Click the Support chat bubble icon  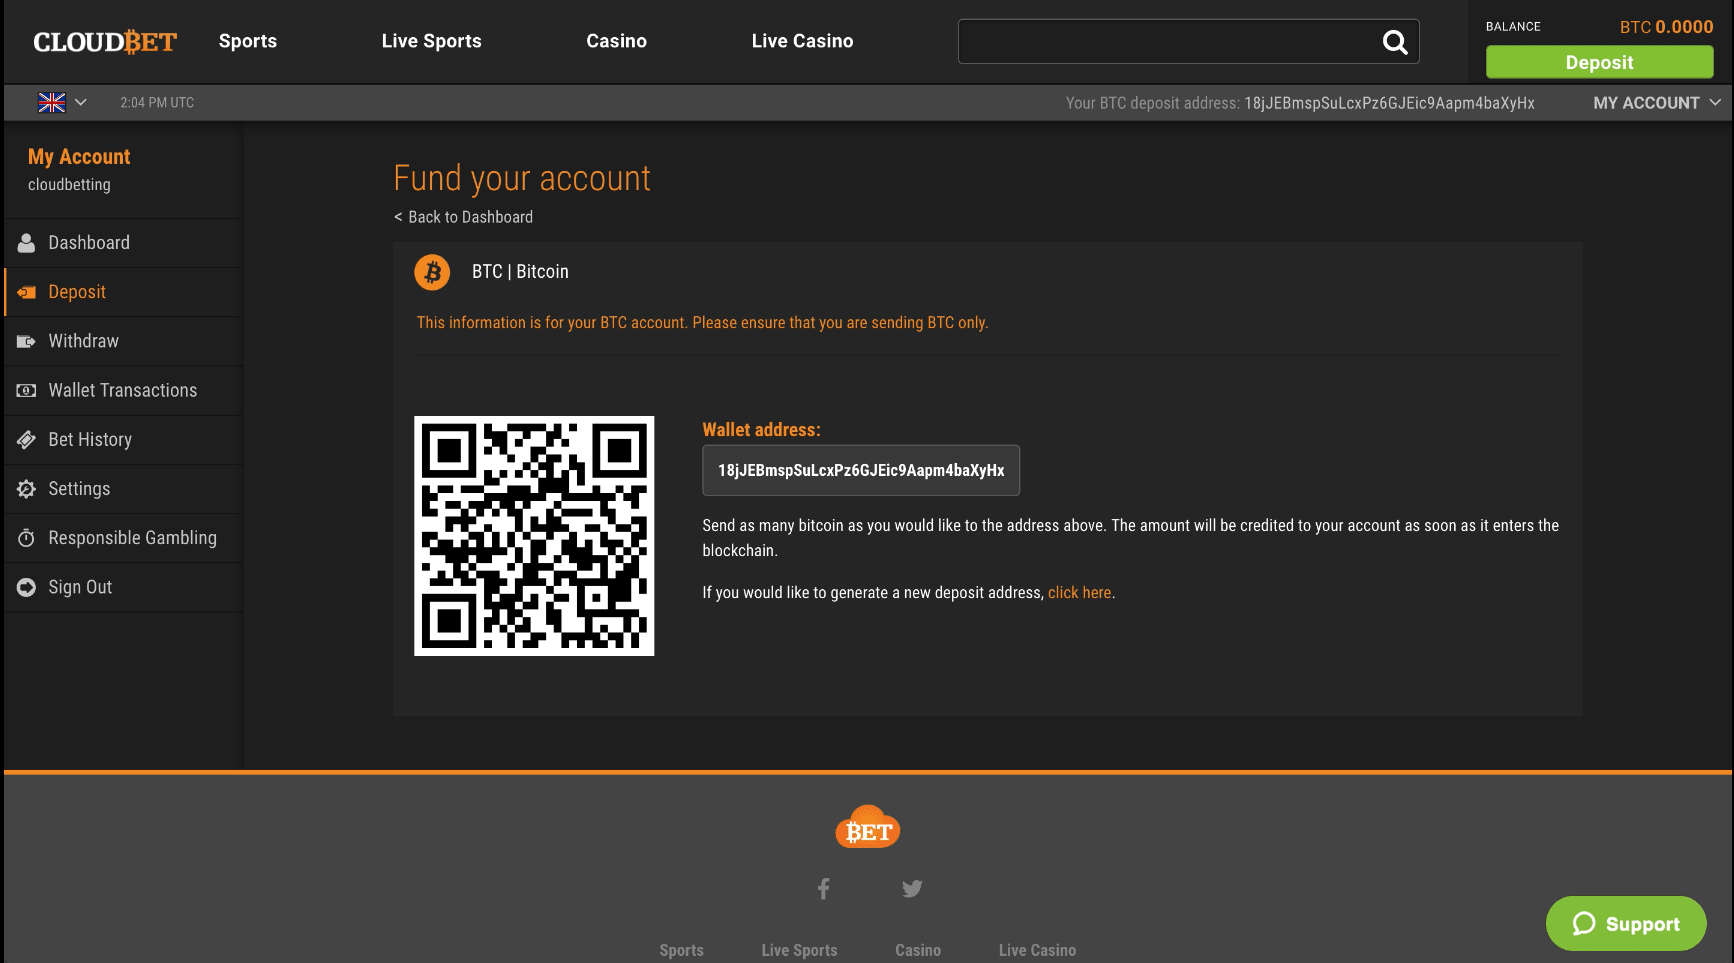coord(1584,923)
